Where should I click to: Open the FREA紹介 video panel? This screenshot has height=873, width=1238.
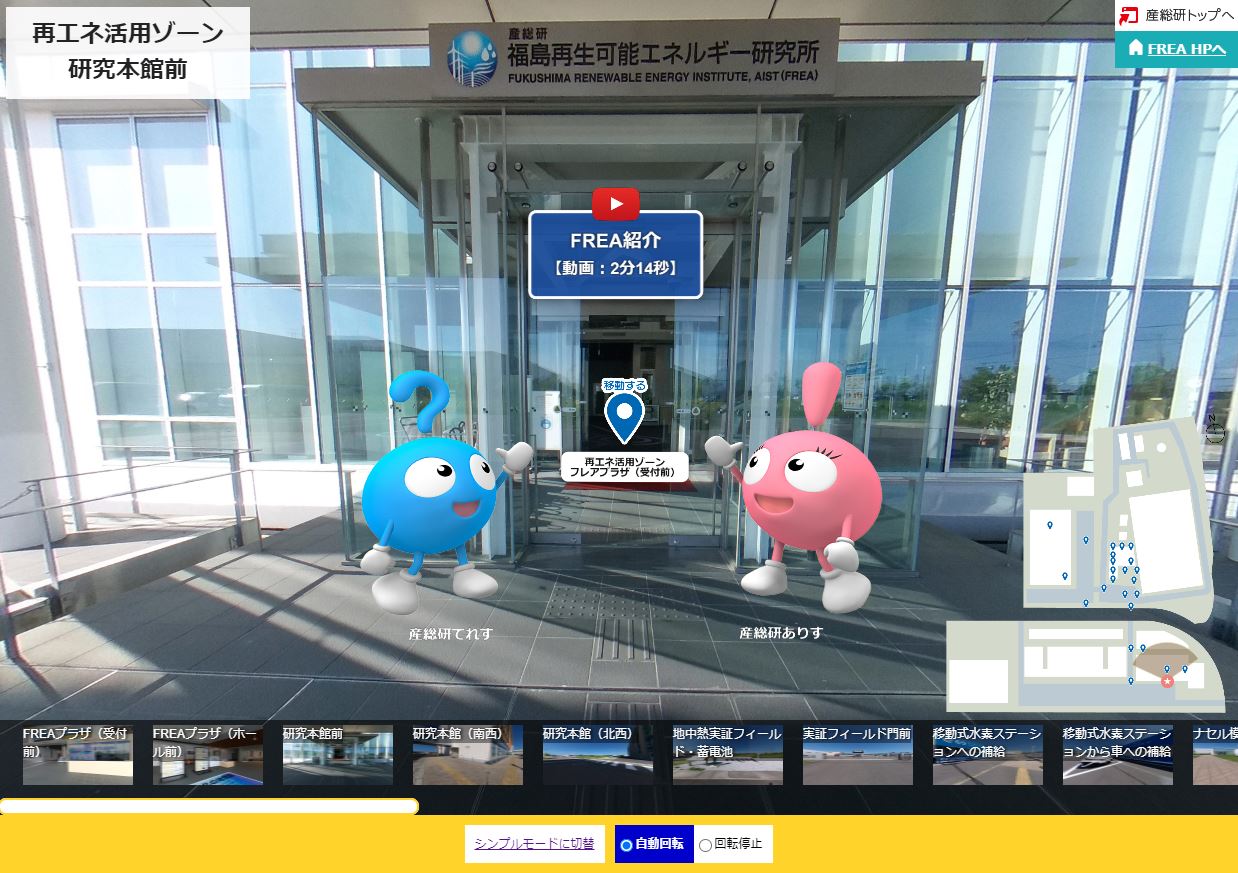click(615, 254)
